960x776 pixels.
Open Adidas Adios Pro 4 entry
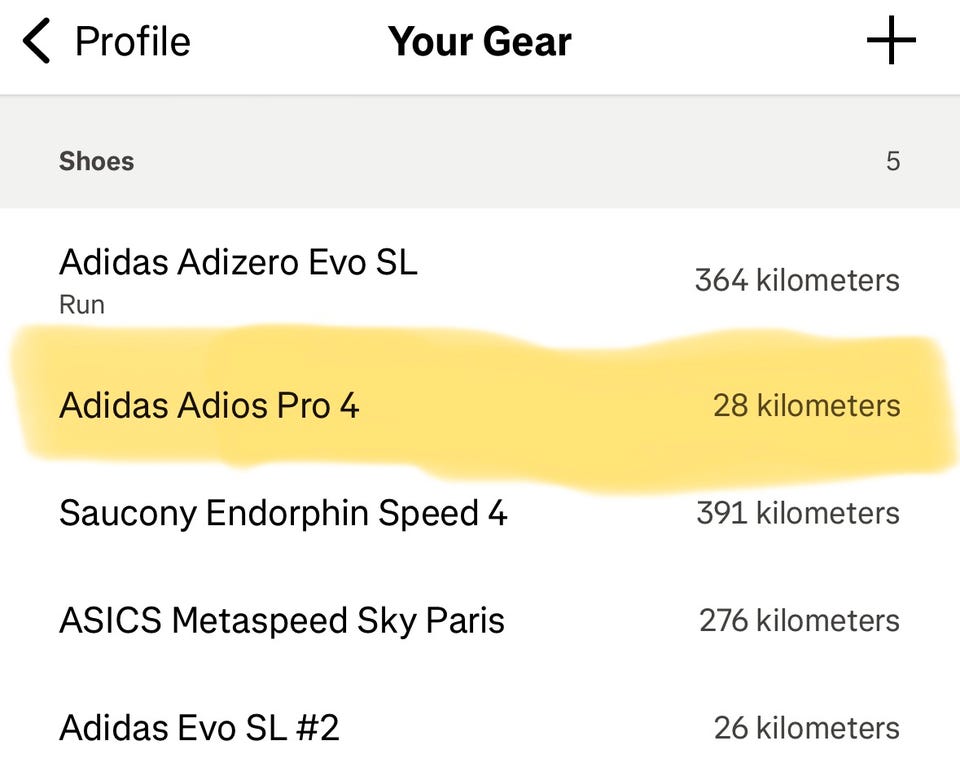(209, 406)
